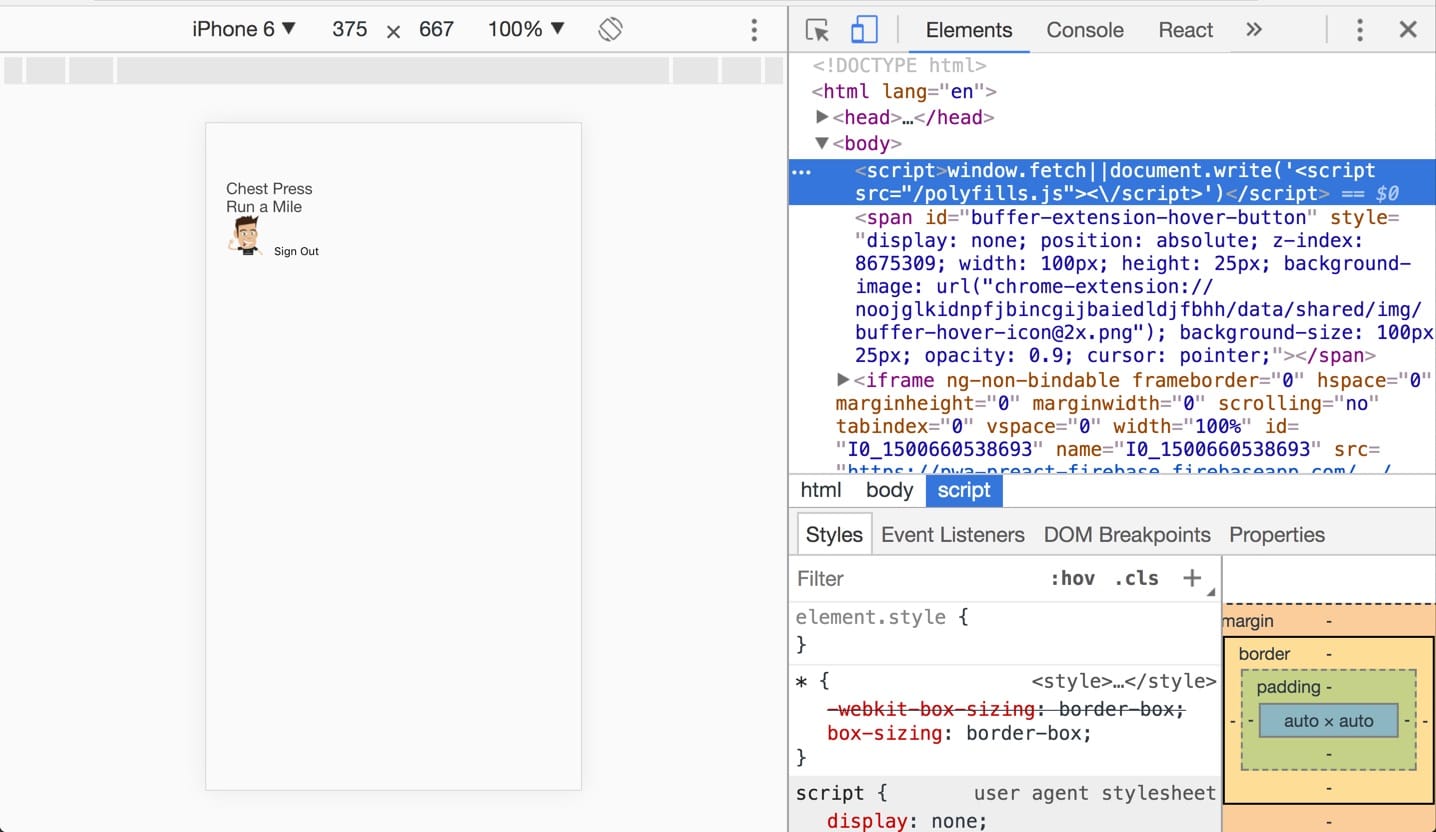Switch to the Console tab
Screen dimensions: 1436x832
(1085, 30)
